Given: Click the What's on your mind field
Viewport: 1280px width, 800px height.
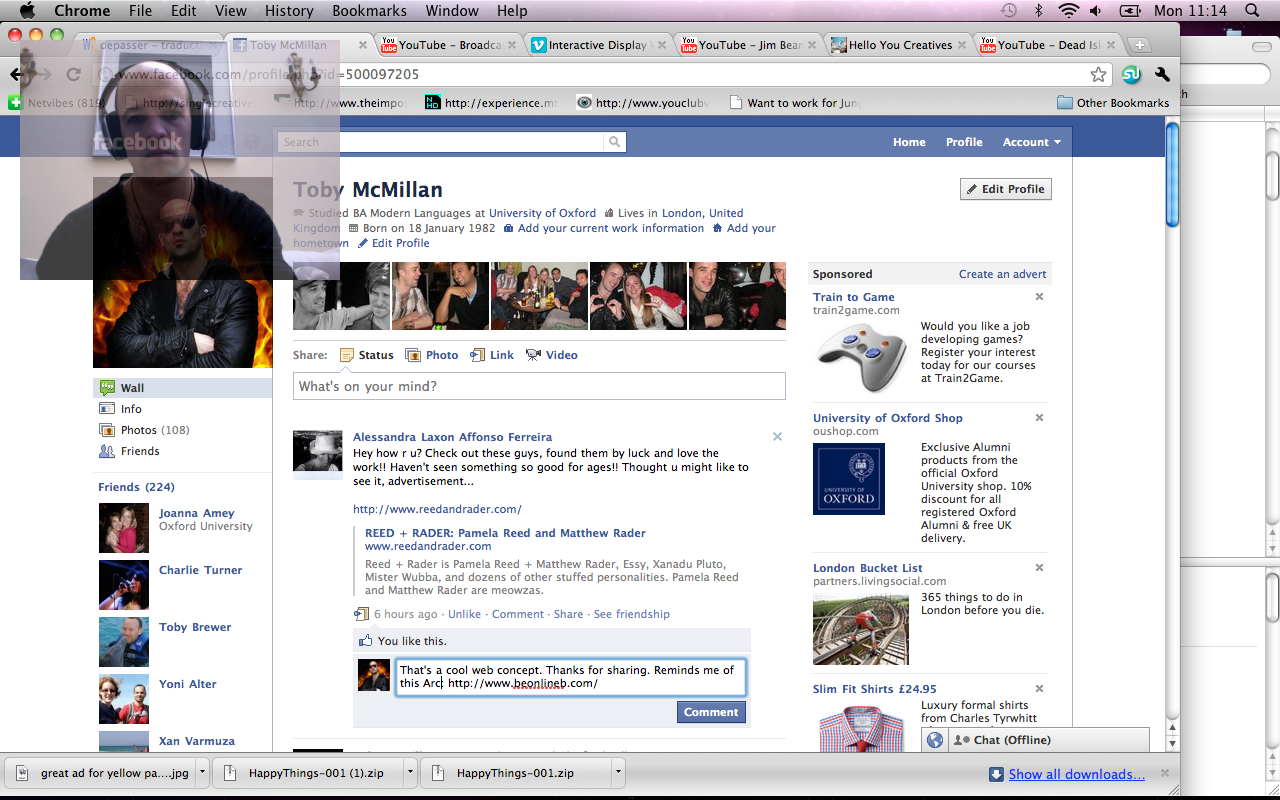Looking at the screenshot, I should (539, 386).
